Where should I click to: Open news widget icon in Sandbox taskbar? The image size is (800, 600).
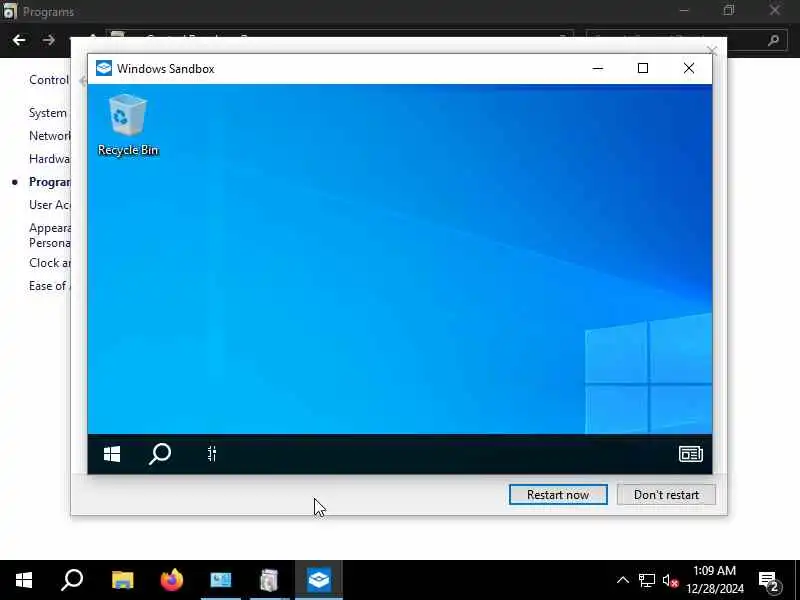(690, 454)
